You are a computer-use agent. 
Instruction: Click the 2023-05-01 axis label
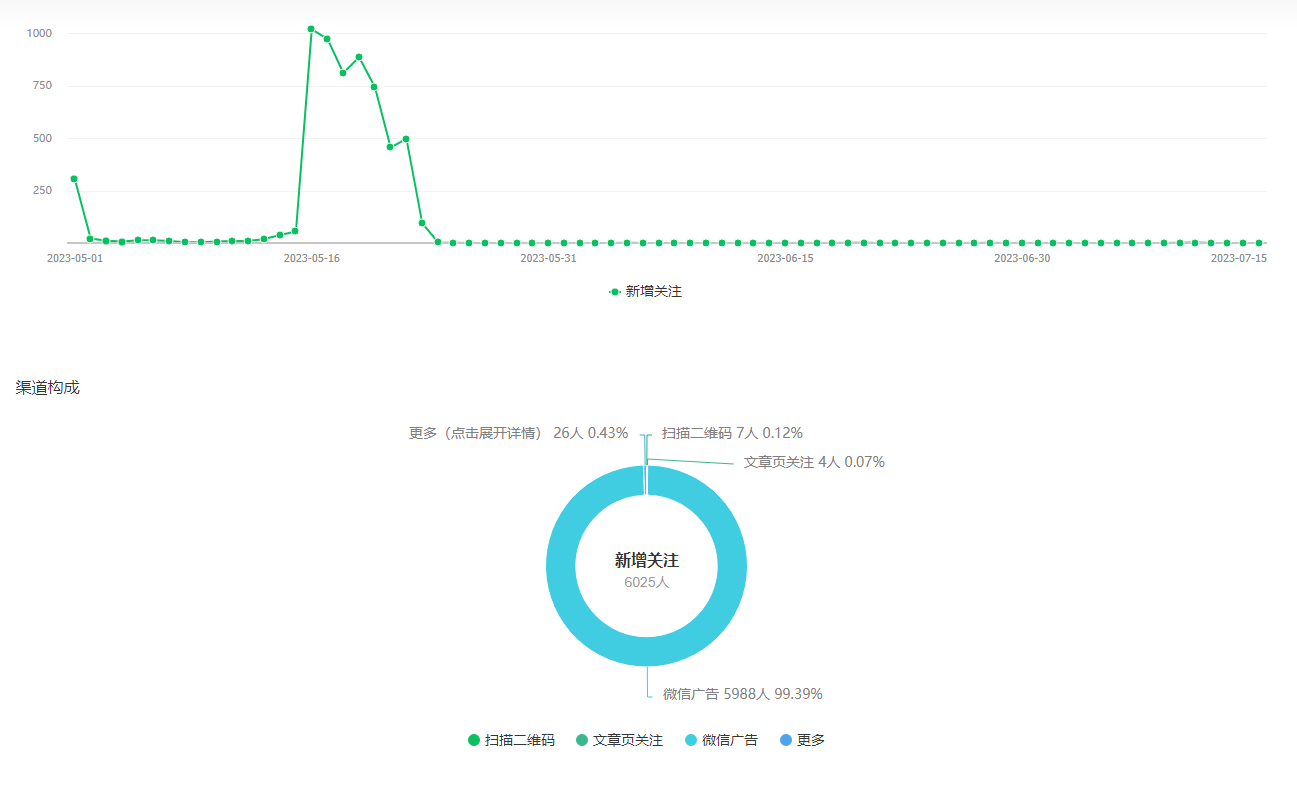point(75,258)
